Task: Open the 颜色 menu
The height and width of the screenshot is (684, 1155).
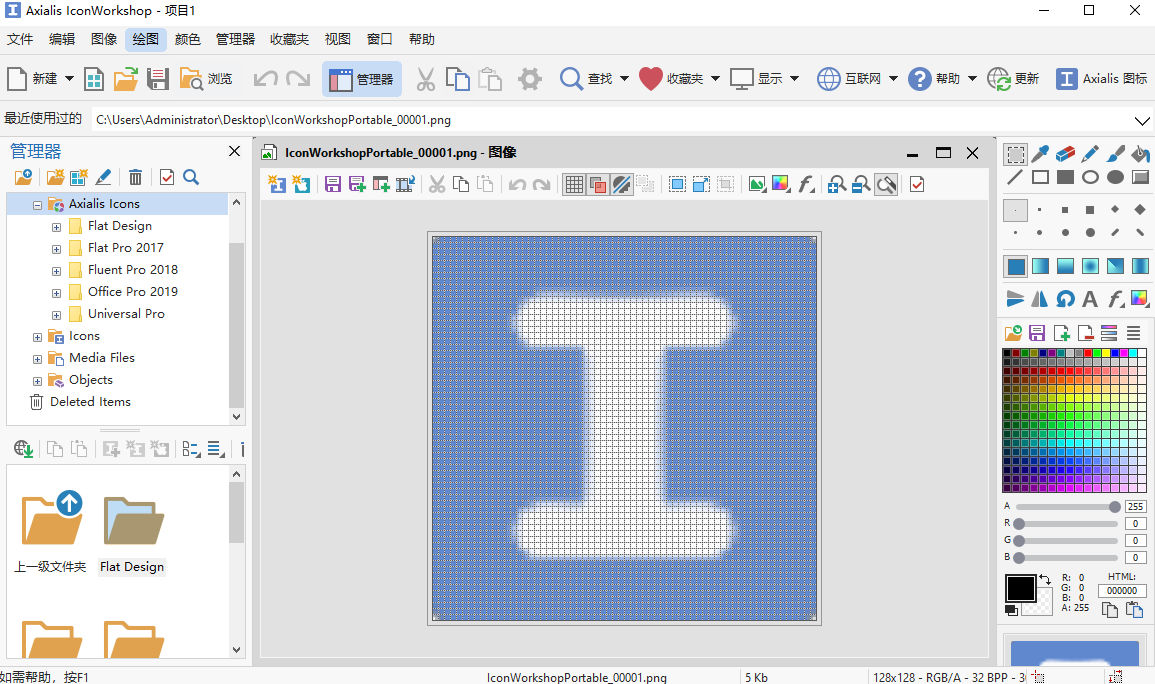Action: [188, 39]
